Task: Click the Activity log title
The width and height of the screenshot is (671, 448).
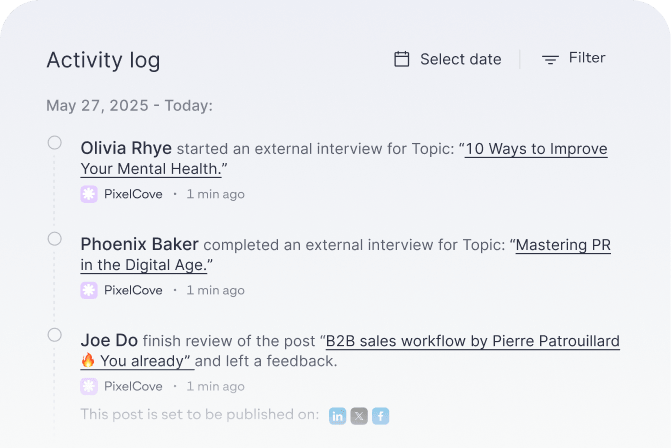Action: coord(103,60)
